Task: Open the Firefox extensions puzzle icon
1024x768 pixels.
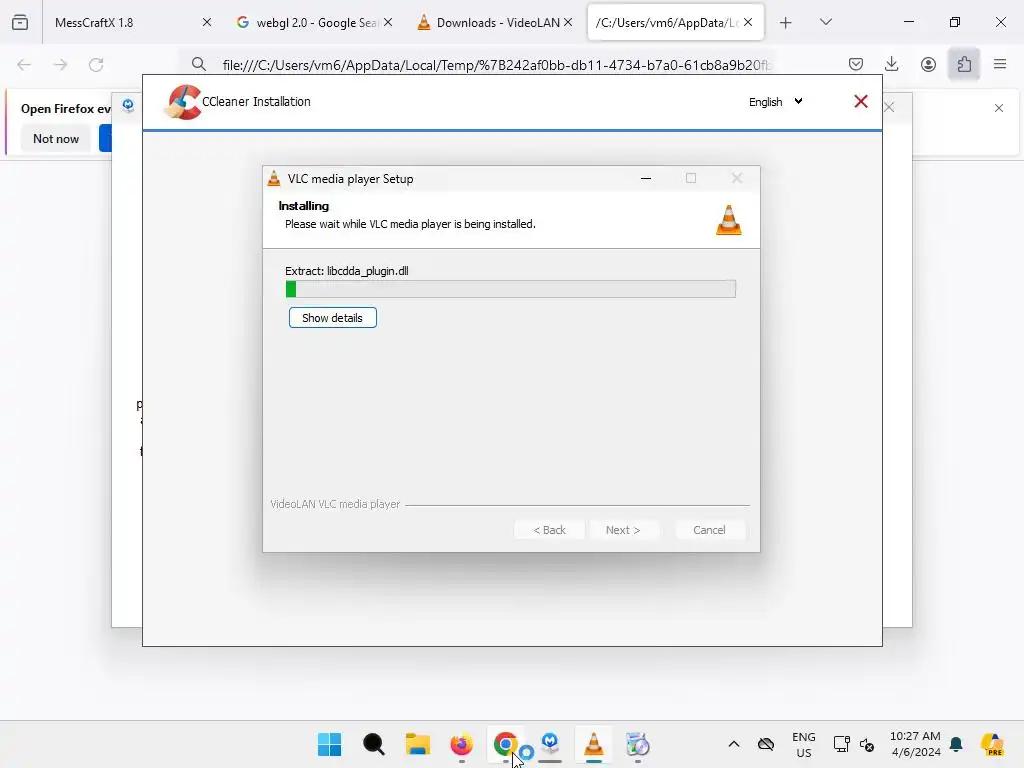Action: (964, 64)
